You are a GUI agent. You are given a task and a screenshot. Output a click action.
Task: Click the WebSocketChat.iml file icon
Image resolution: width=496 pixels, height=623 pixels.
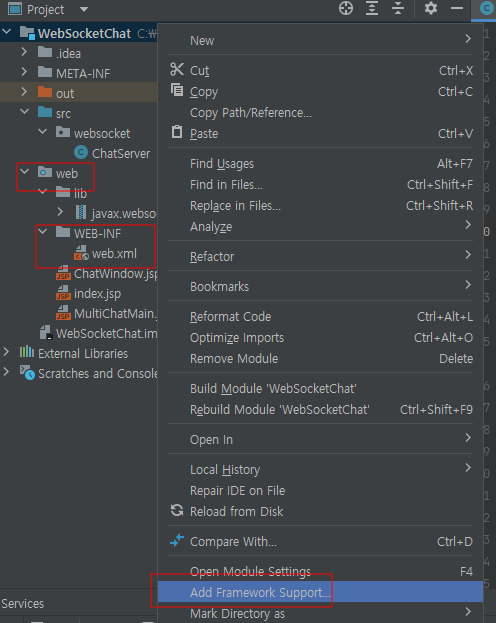tap(46, 333)
